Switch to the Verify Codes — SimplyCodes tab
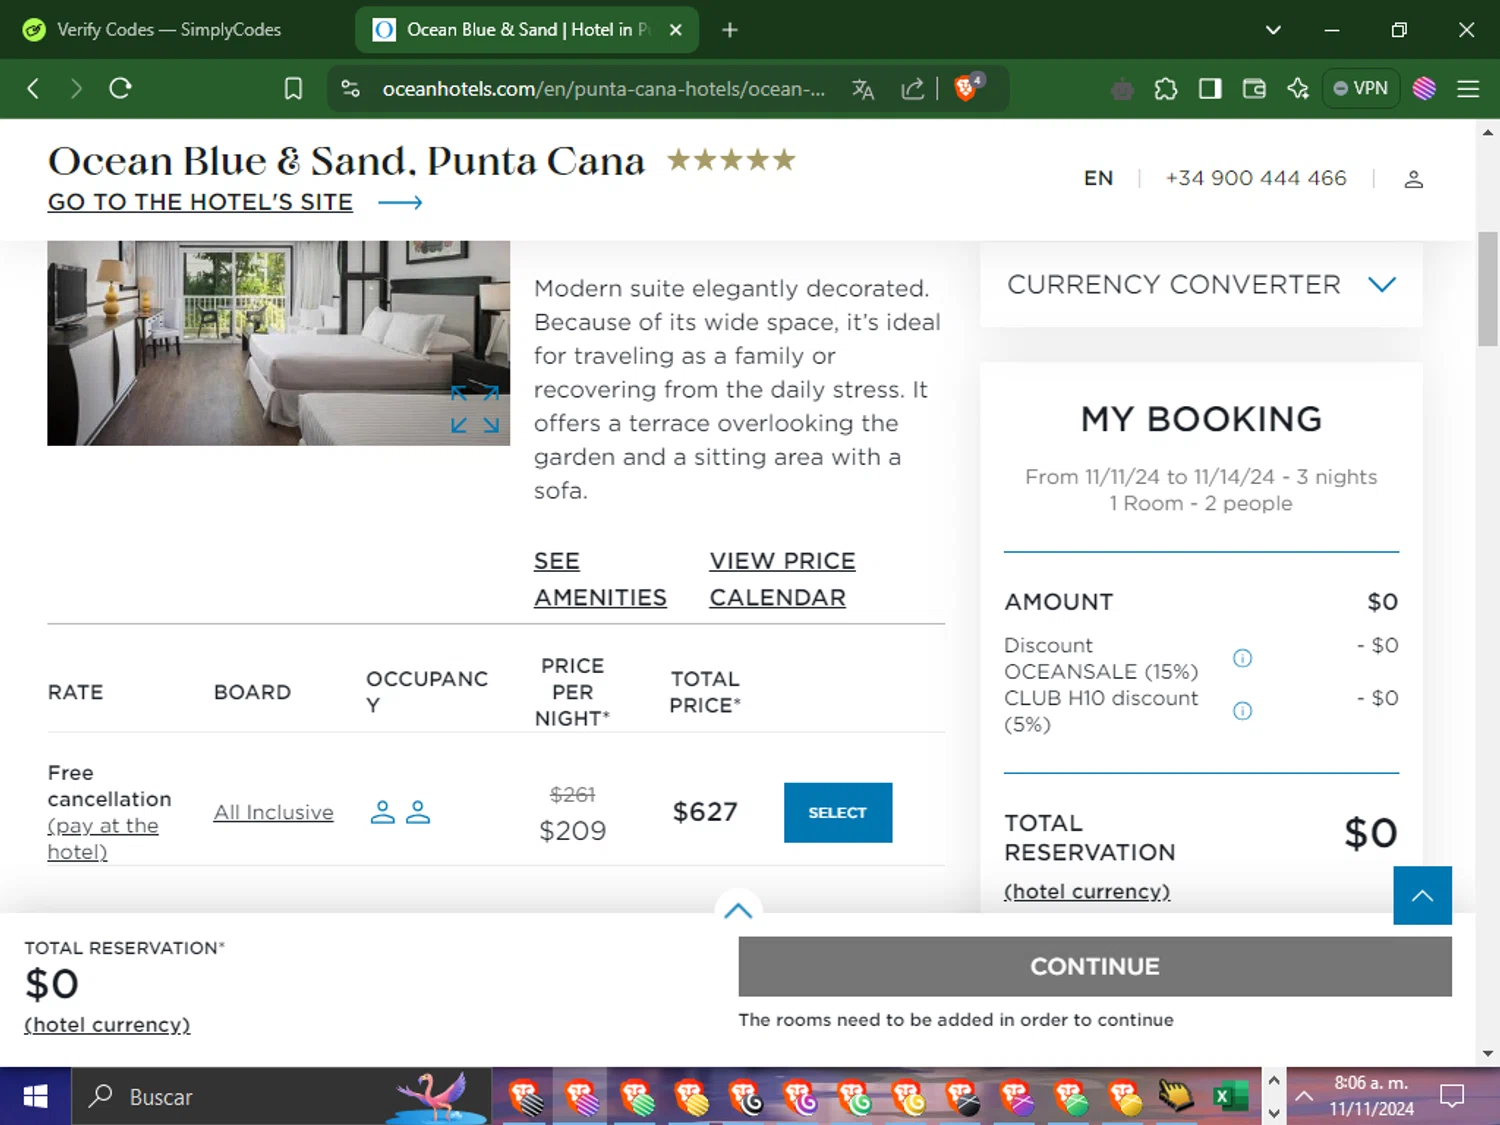The image size is (1500, 1125). click(x=169, y=30)
